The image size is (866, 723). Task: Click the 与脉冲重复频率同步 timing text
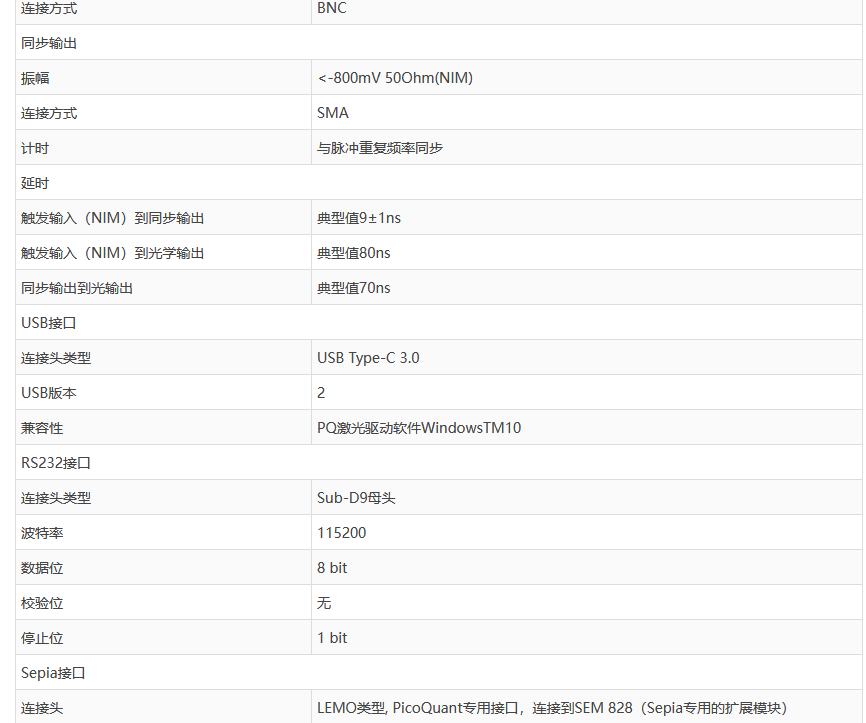point(380,148)
